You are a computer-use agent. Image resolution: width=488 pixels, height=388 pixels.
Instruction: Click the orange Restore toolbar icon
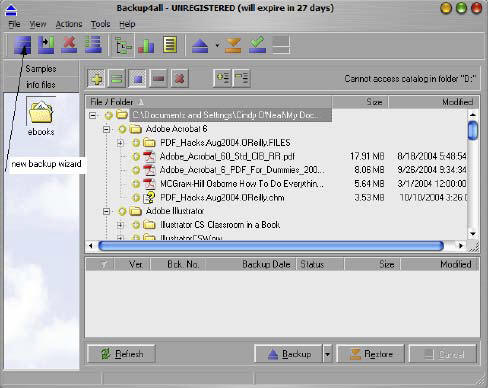[x=233, y=45]
